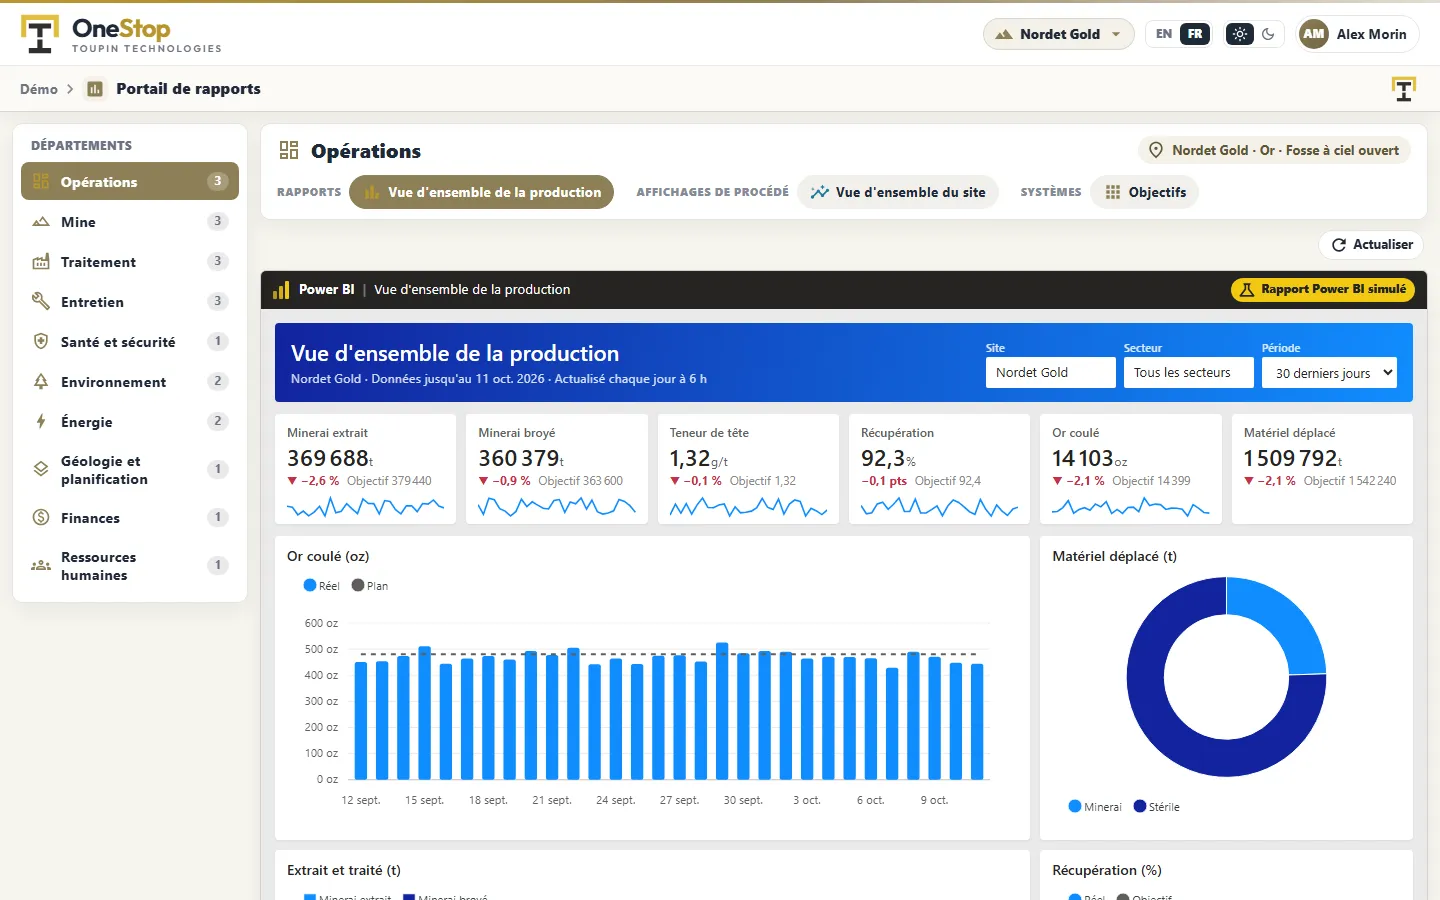Click the Or coulé KPI card
Image resolution: width=1440 pixels, height=900 pixels.
[1131, 469]
